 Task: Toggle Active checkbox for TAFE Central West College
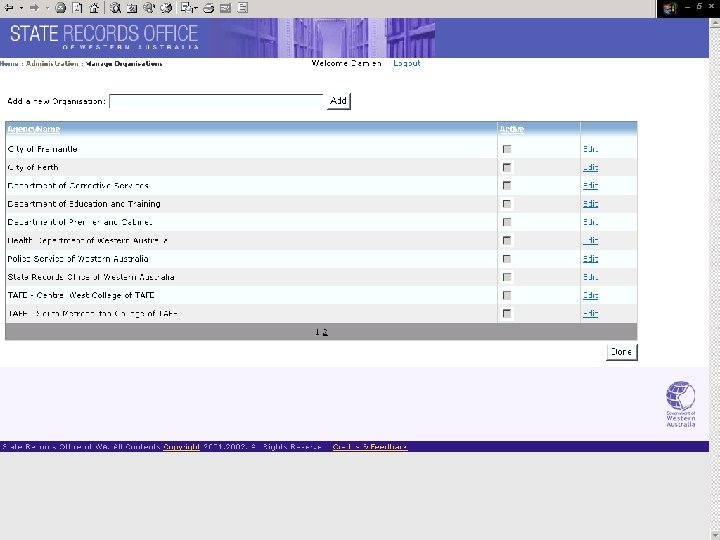[x=507, y=295]
